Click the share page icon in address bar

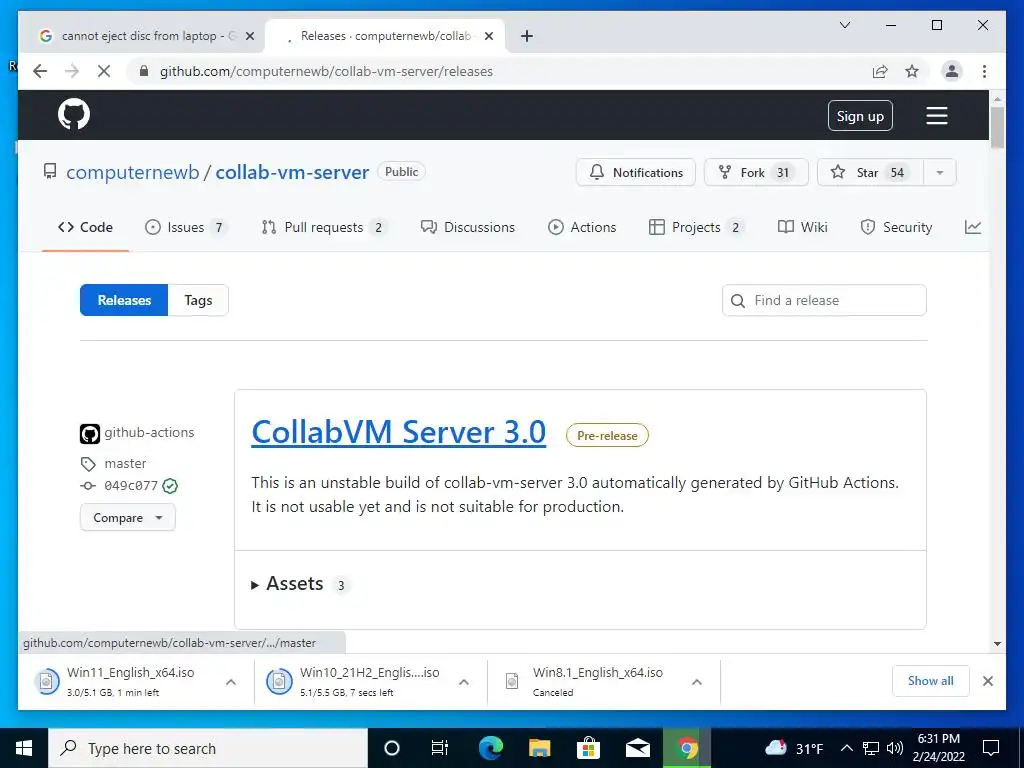(x=880, y=71)
